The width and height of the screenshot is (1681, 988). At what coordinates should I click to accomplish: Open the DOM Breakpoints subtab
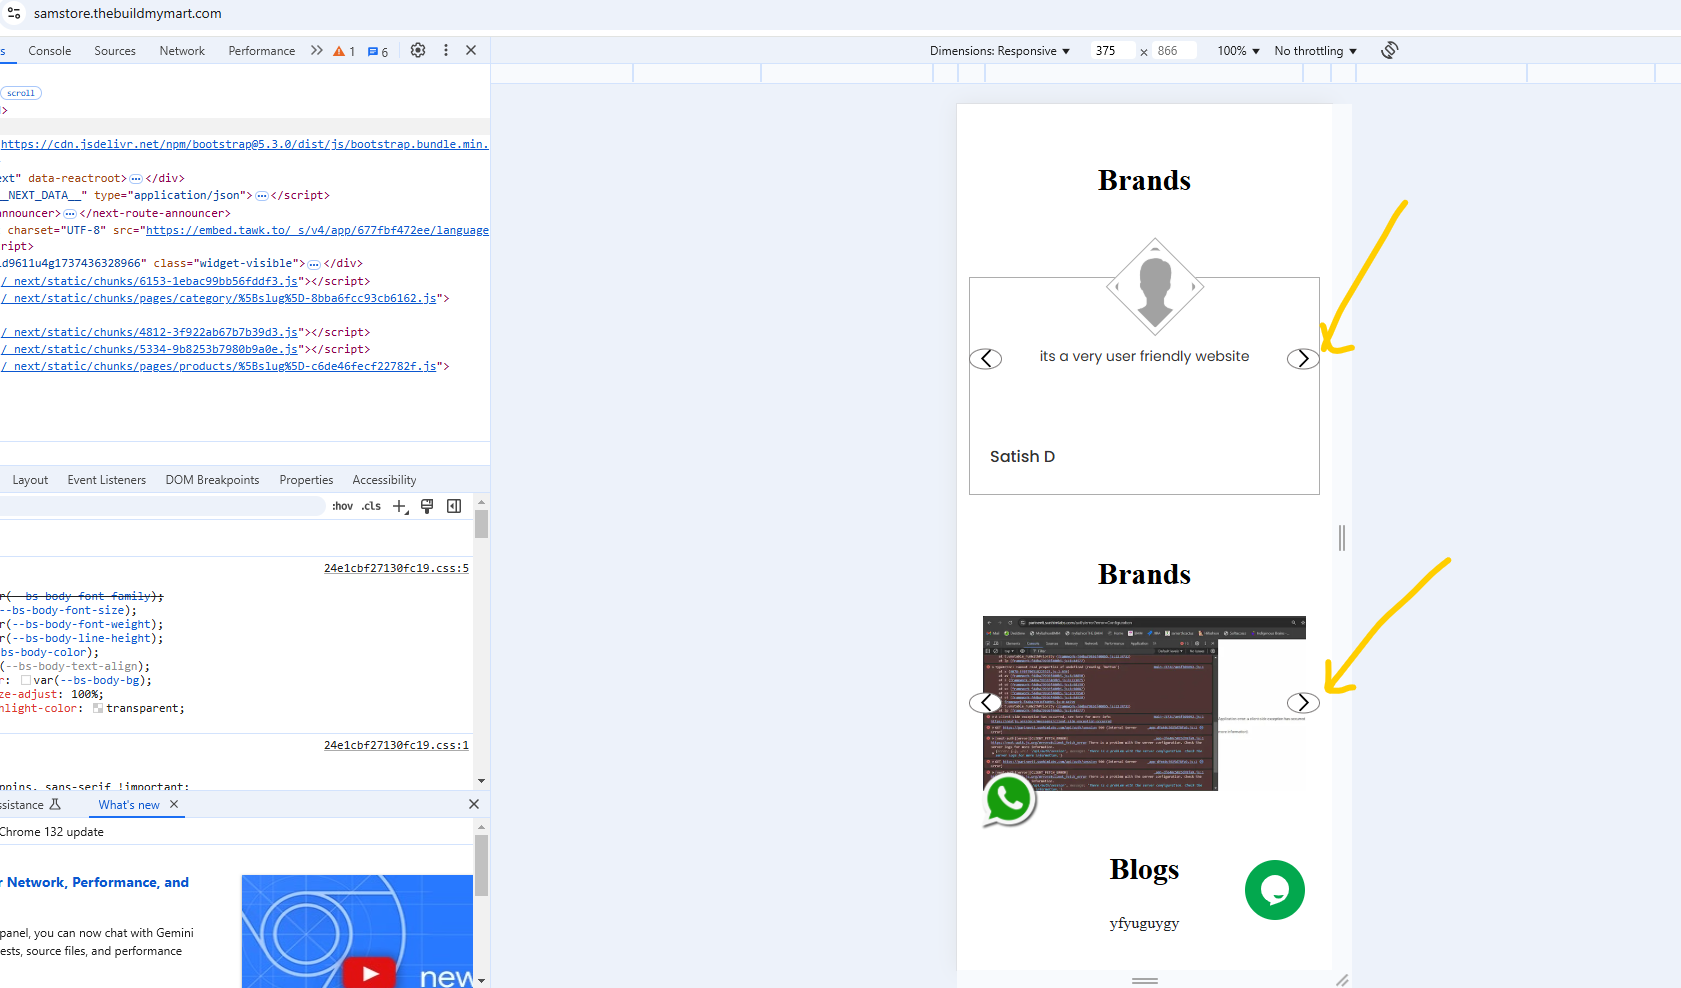click(x=212, y=480)
